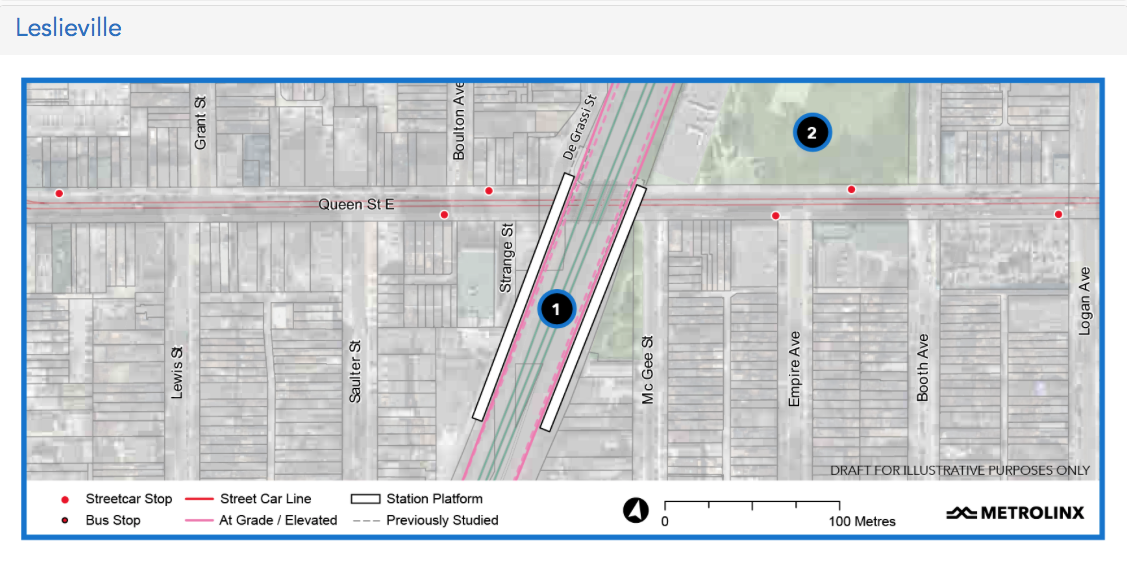Click the Booth Ave label
Screen dimensions: 1127x566
coord(923,368)
